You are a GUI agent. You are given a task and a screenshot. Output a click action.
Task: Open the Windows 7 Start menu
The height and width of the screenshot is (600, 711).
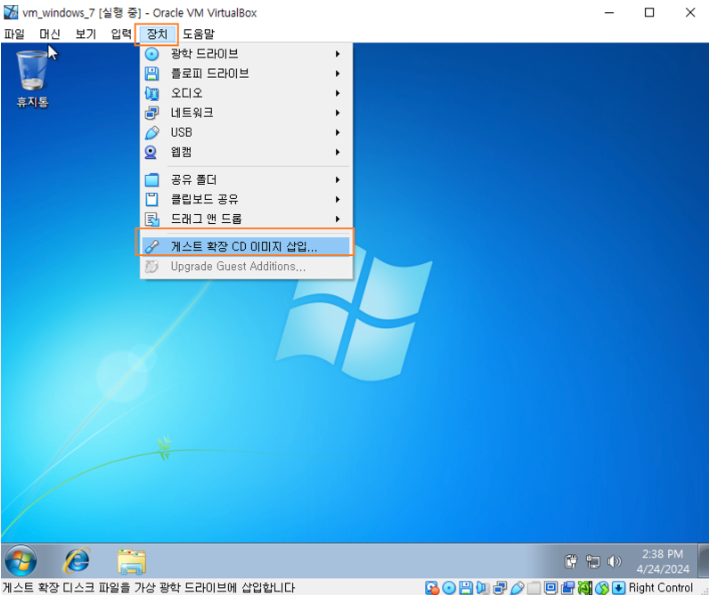coord(20,561)
